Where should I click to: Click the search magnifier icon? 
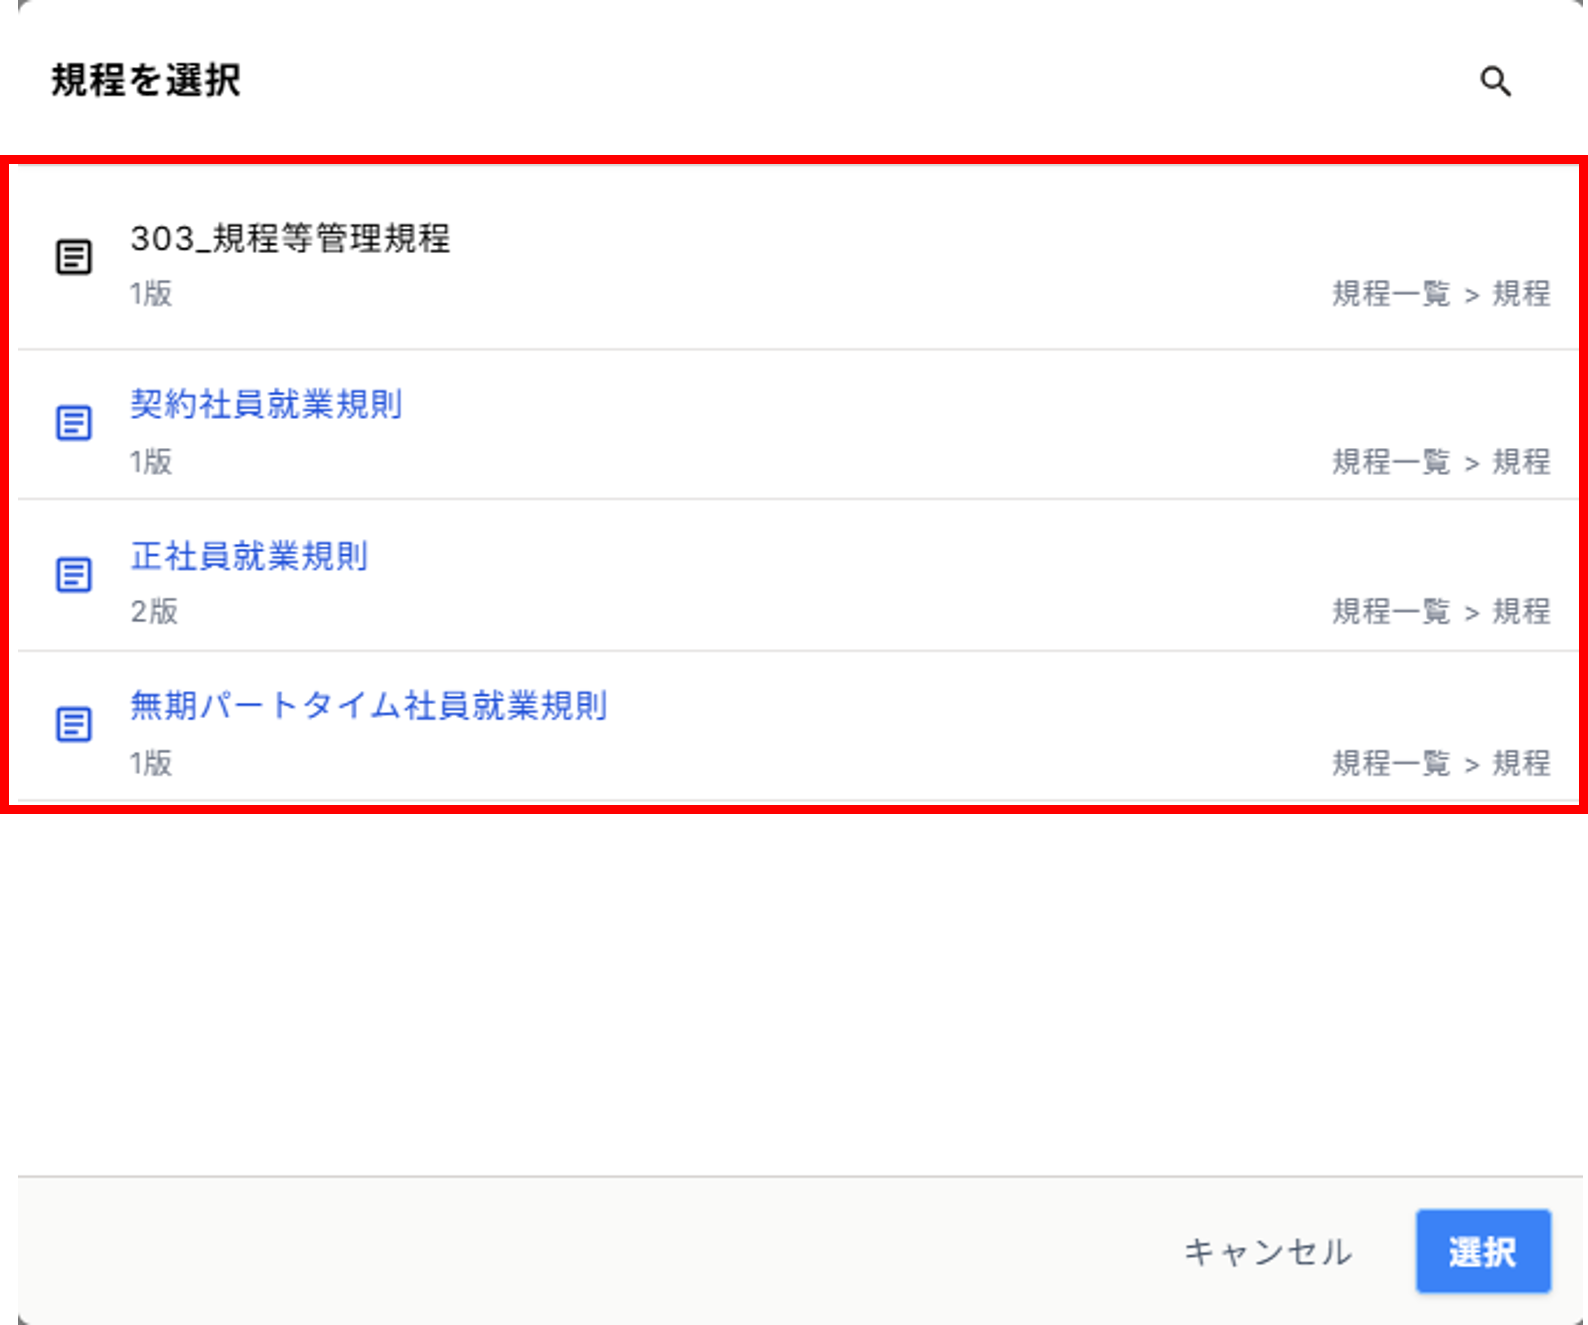[1495, 81]
